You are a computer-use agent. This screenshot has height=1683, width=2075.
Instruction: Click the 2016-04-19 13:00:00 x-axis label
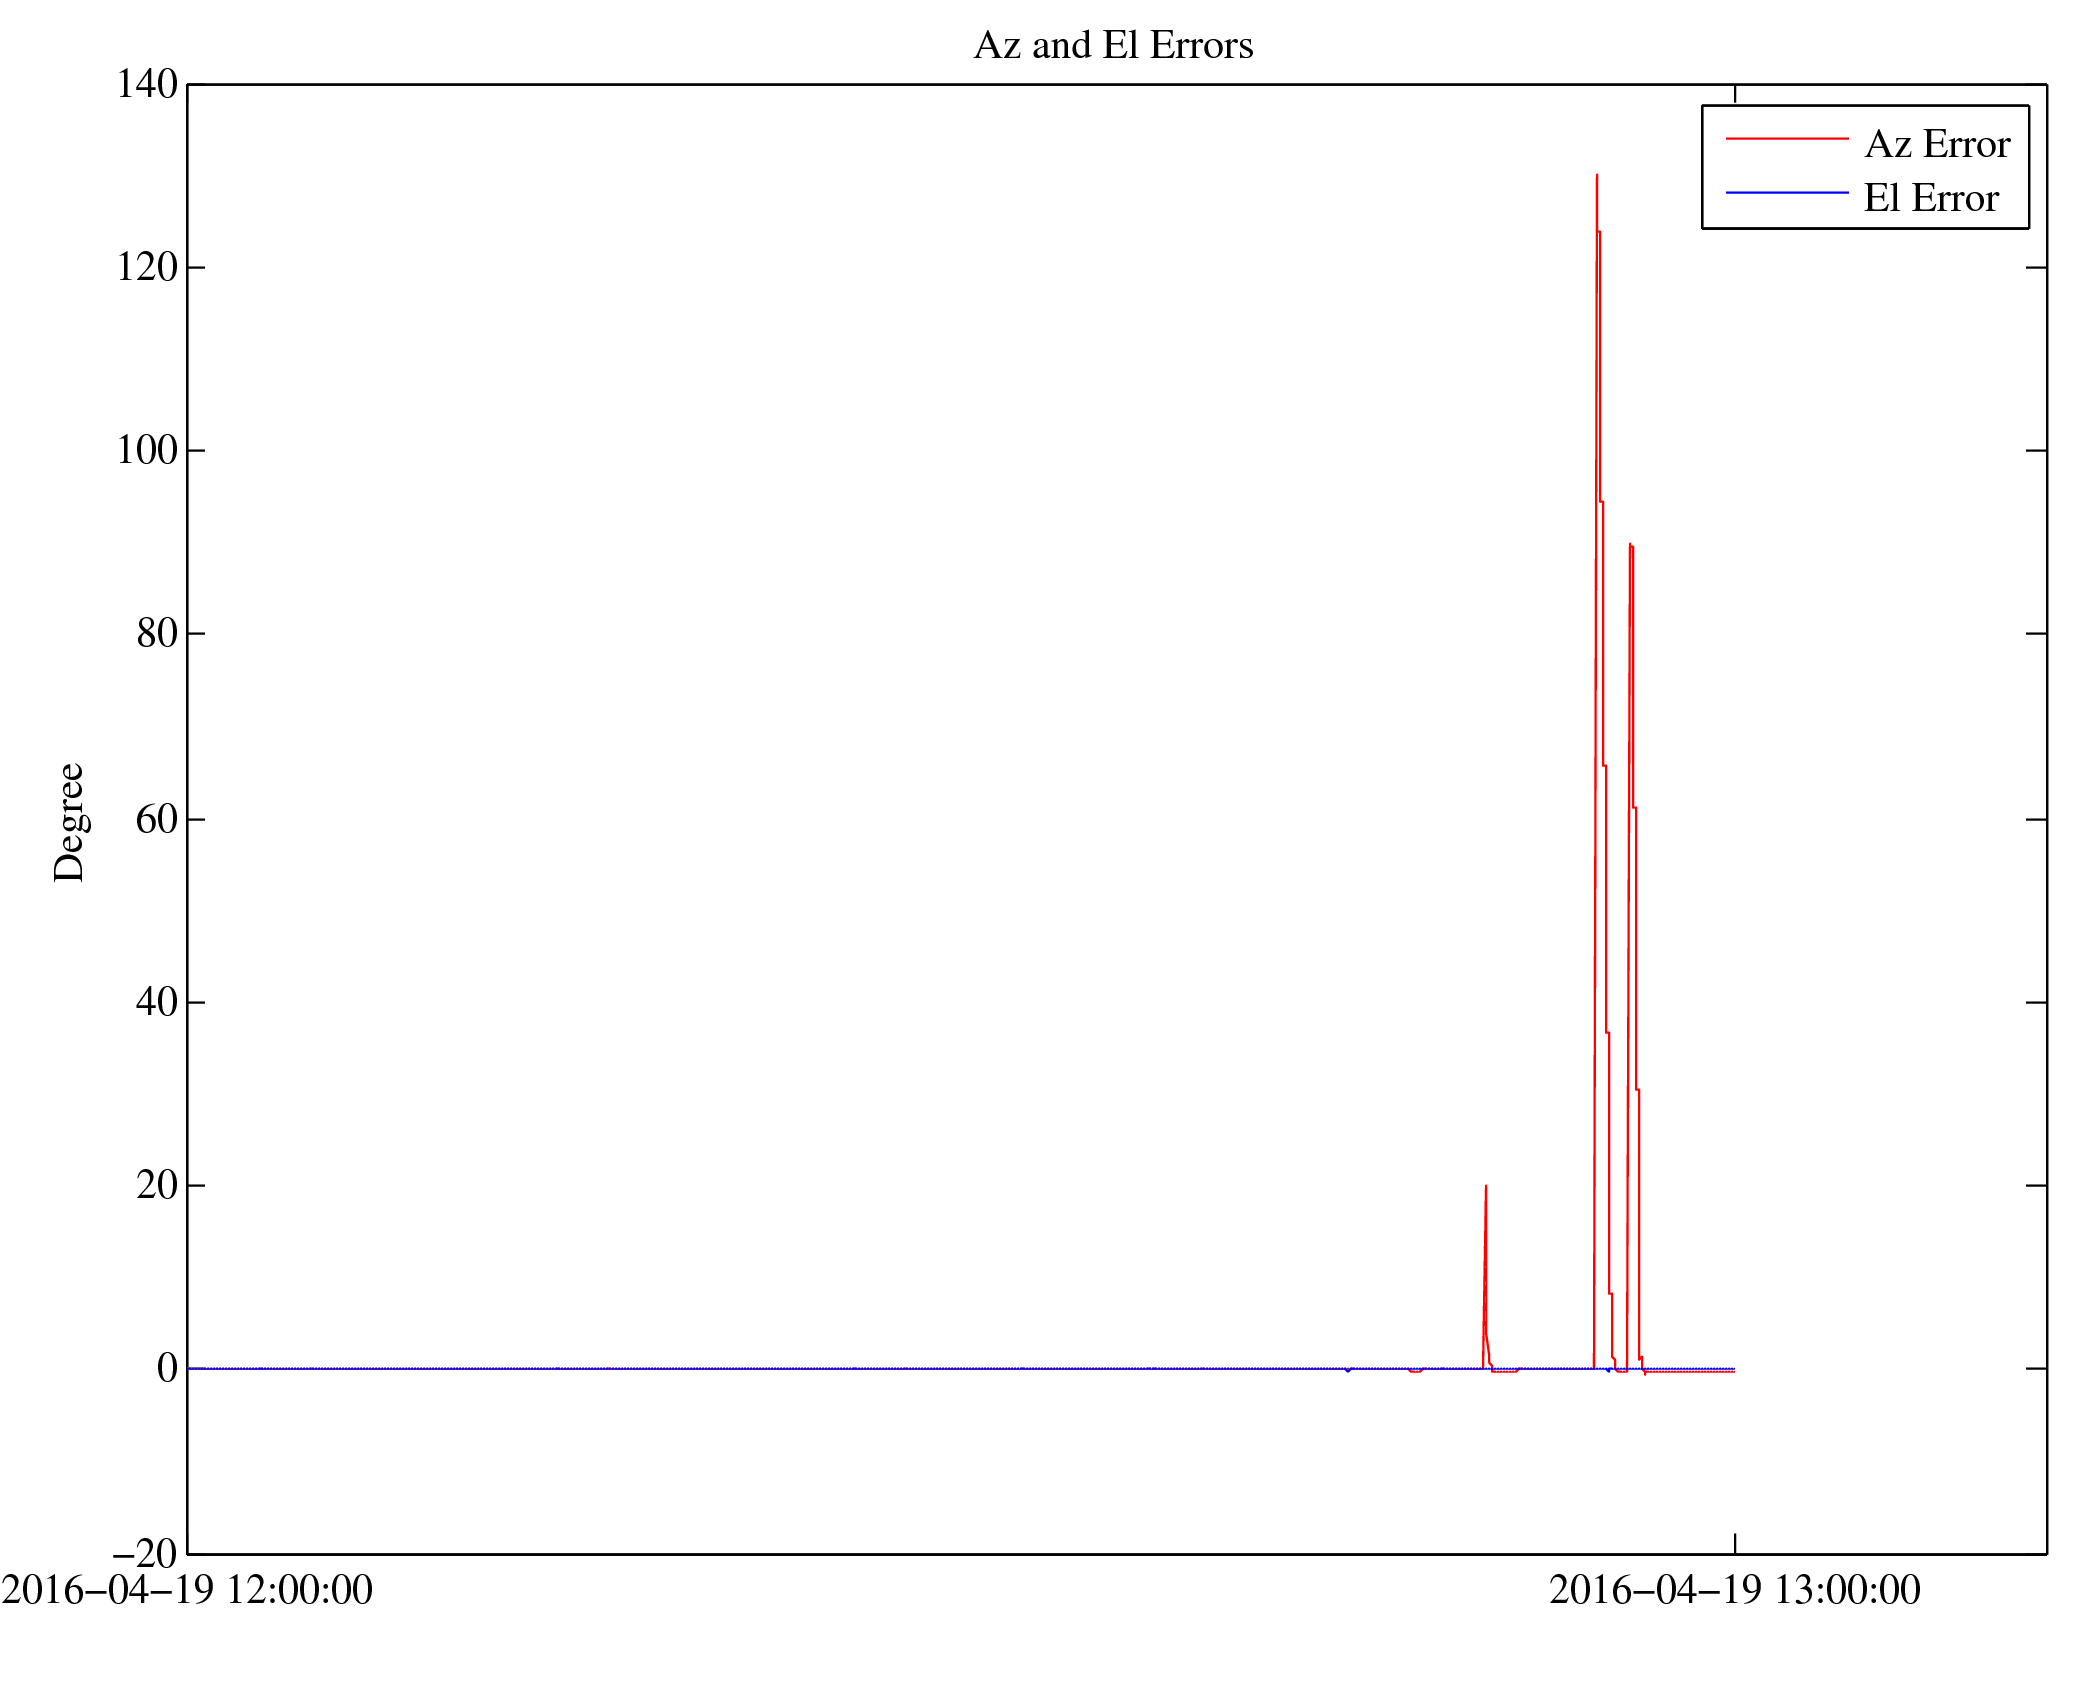point(1734,1590)
